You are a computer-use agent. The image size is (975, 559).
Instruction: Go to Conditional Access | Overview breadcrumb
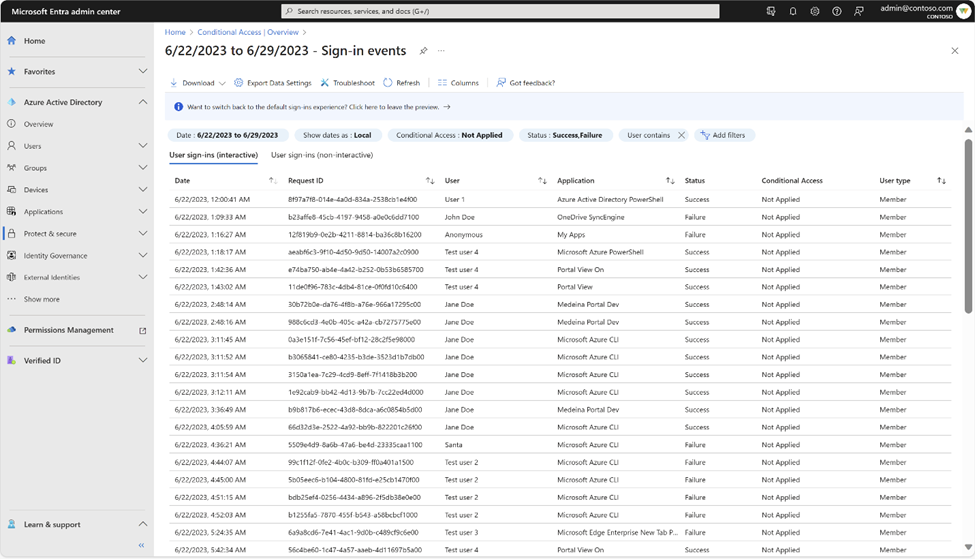(248, 32)
